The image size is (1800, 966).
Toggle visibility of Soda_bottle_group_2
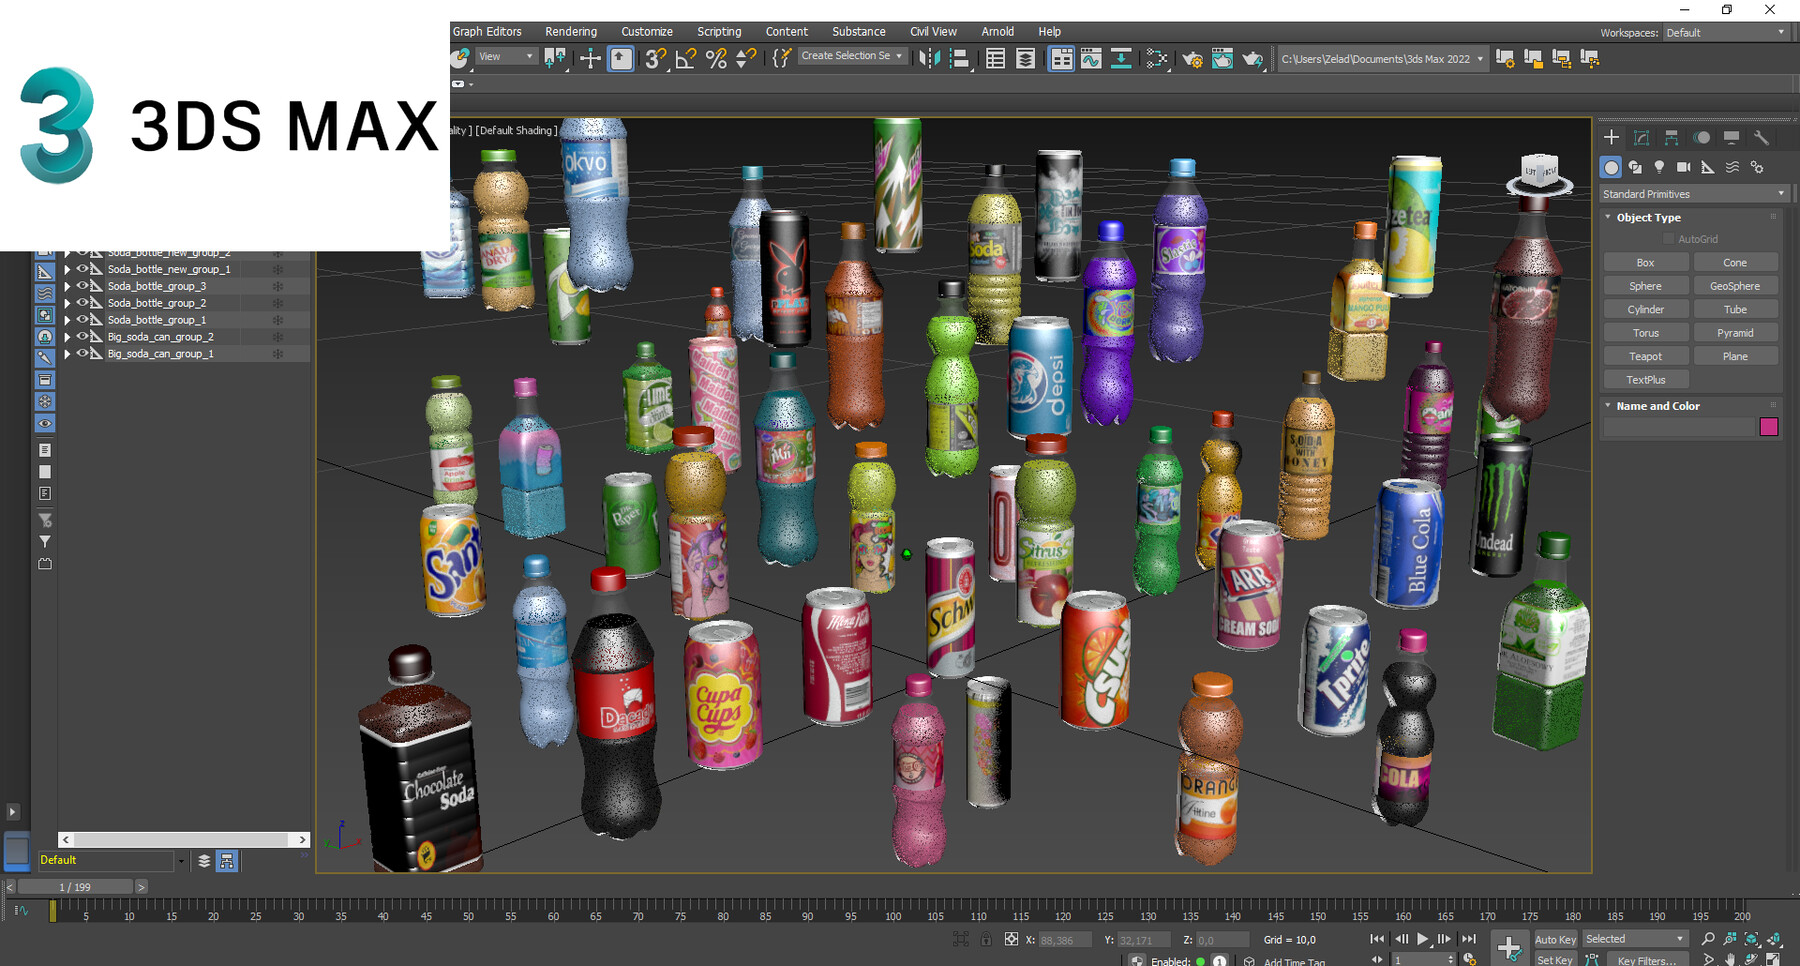tap(83, 303)
